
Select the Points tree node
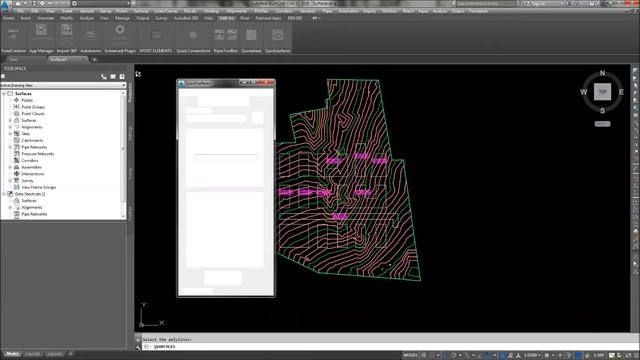[27, 100]
